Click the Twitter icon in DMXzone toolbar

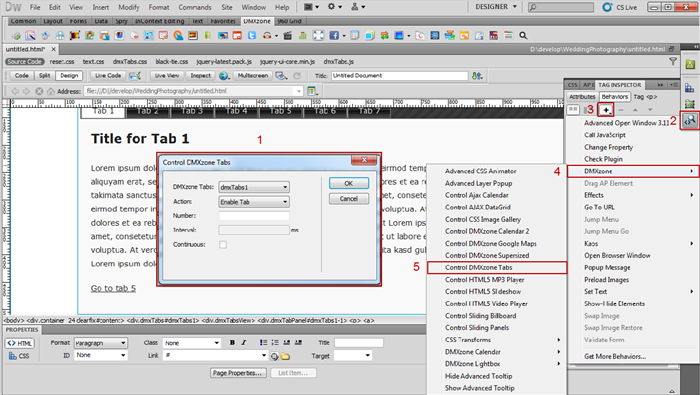pyautogui.click(x=252, y=35)
